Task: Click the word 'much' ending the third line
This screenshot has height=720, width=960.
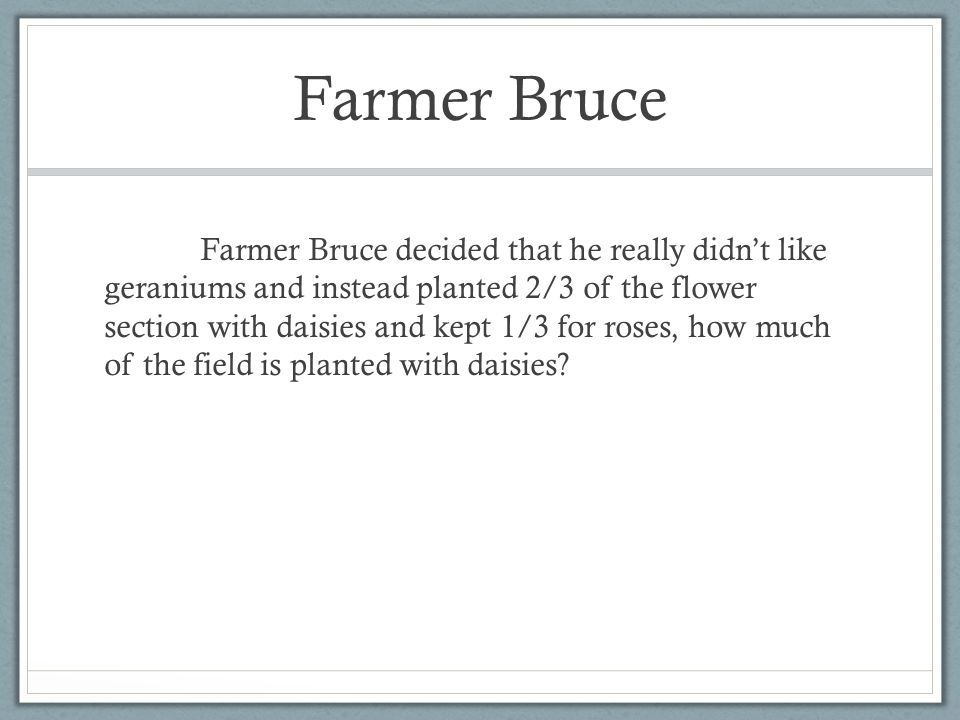Action: click(x=793, y=326)
